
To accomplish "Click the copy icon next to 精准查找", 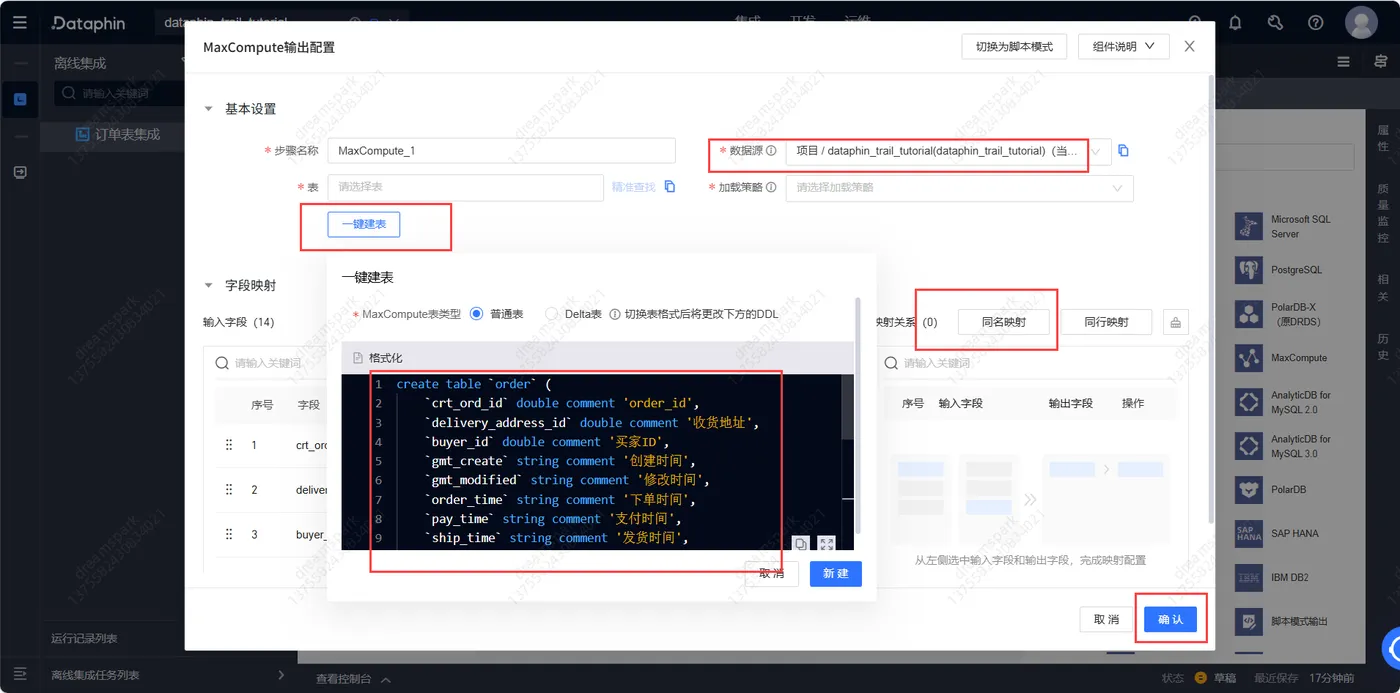I will pyautogui.click(x=670, y=187).
